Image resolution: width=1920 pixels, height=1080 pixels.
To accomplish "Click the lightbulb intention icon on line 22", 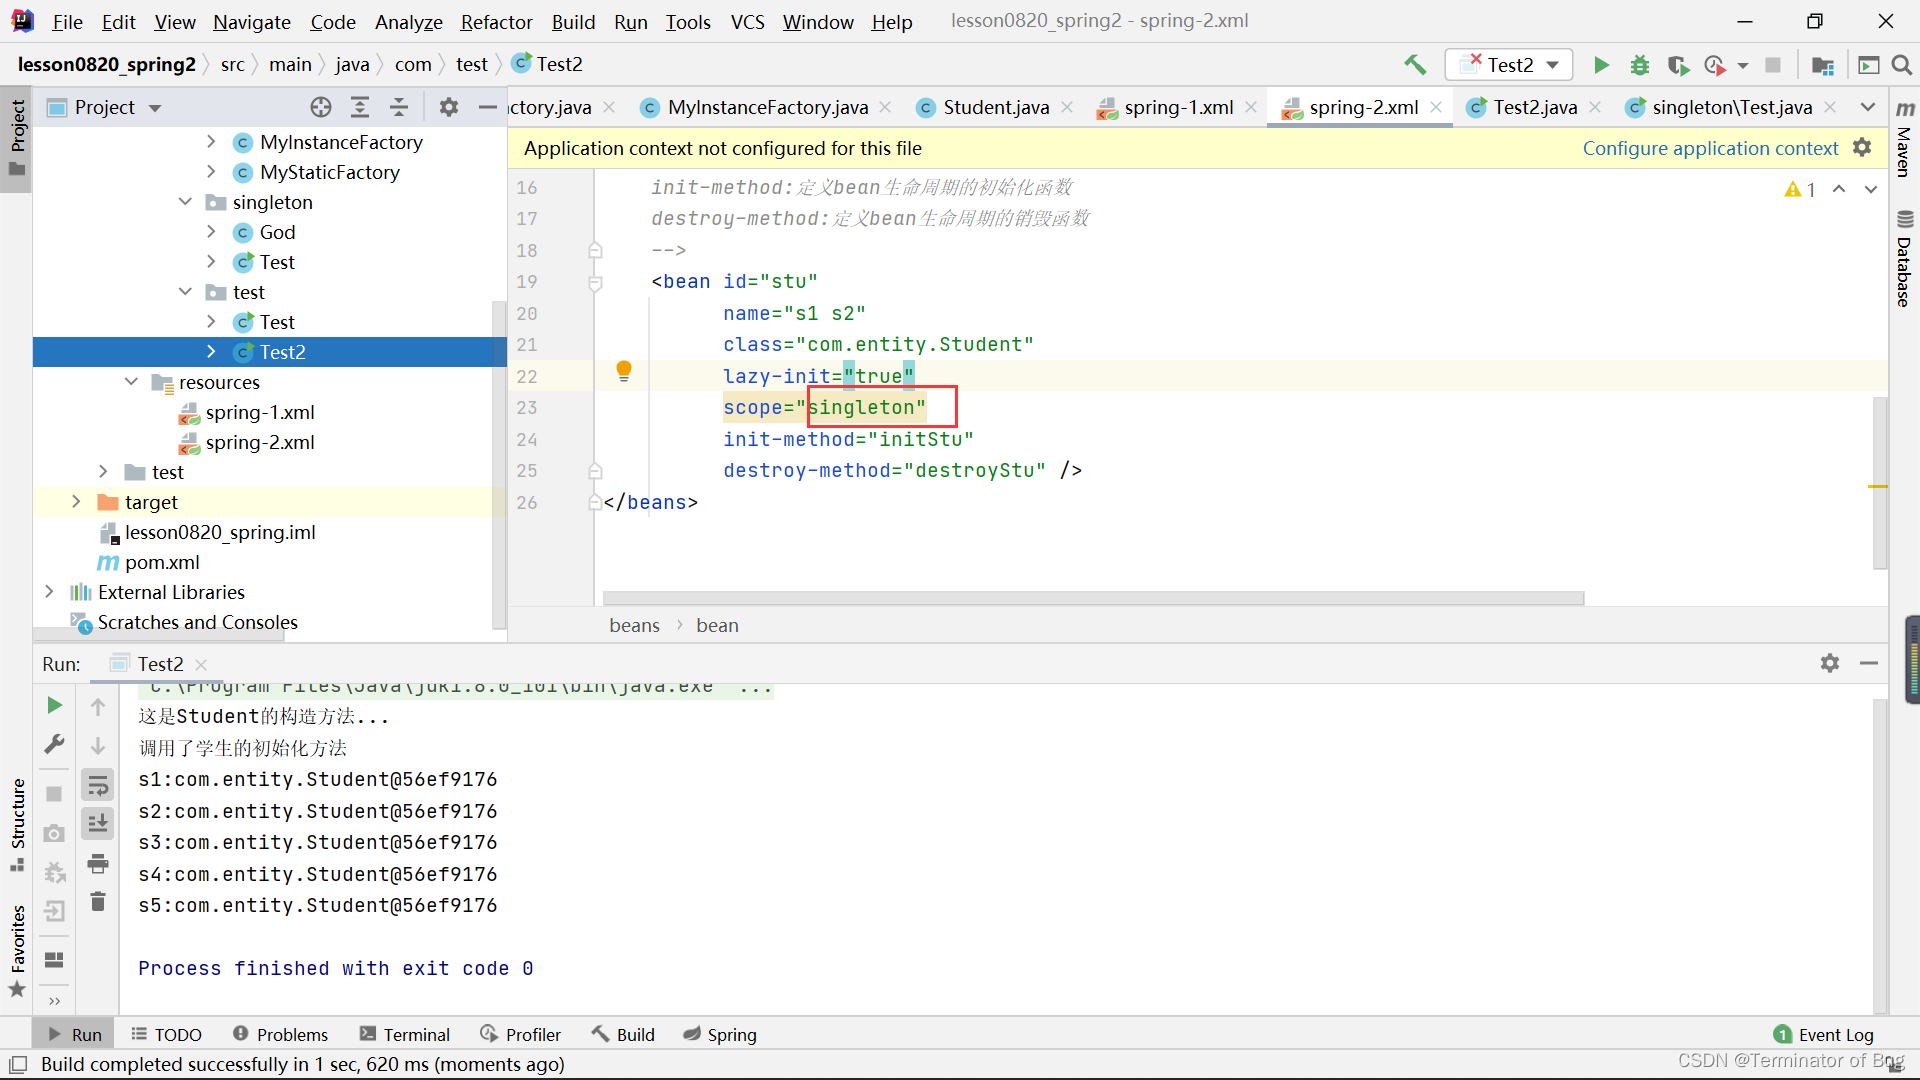I will click(624, 371).
